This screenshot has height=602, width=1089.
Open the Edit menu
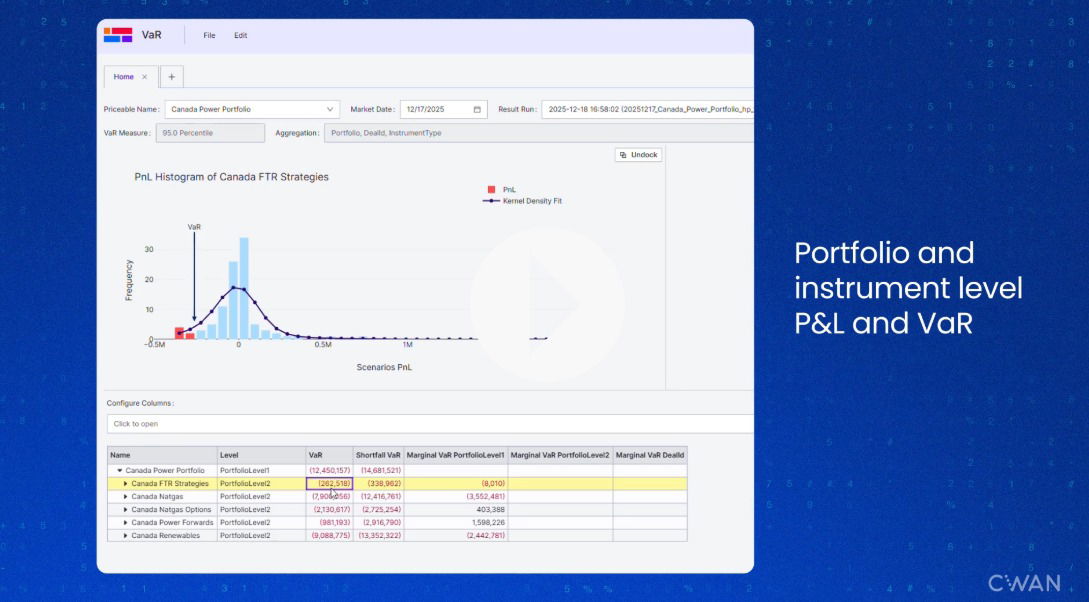coord(240,35)
